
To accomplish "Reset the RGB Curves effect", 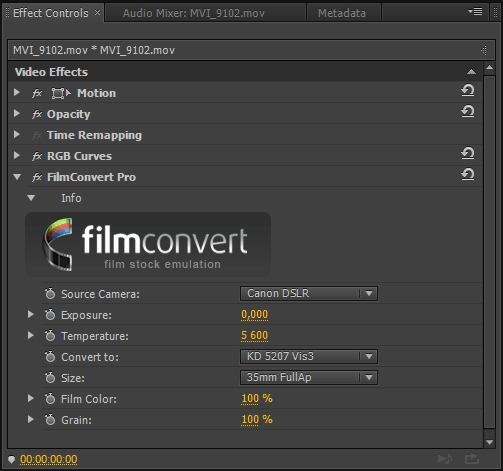I will point(468,153).
